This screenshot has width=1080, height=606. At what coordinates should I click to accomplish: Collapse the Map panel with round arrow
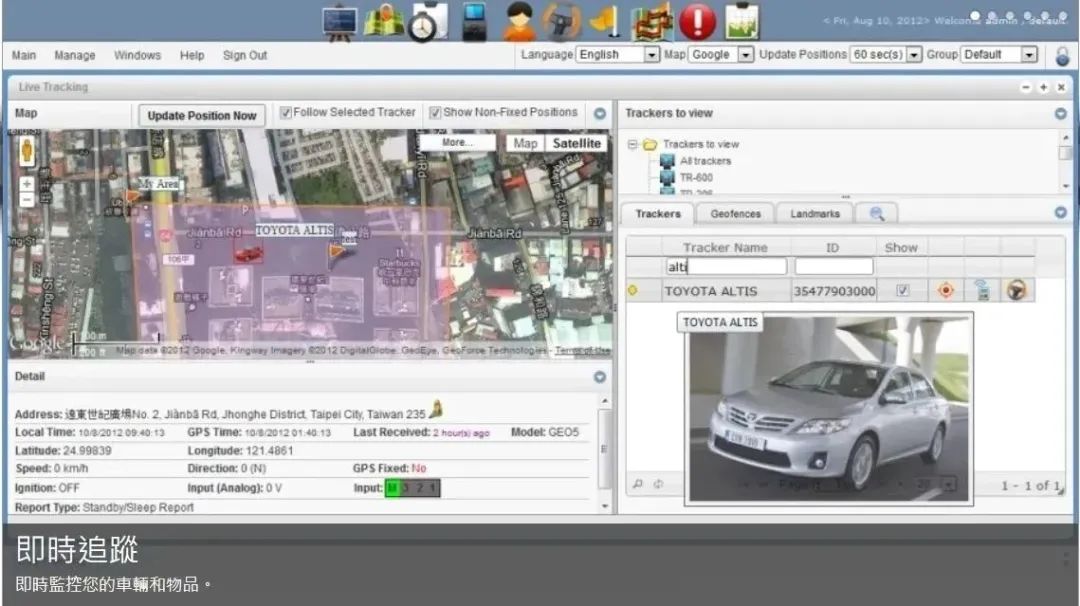pos(600,114)
